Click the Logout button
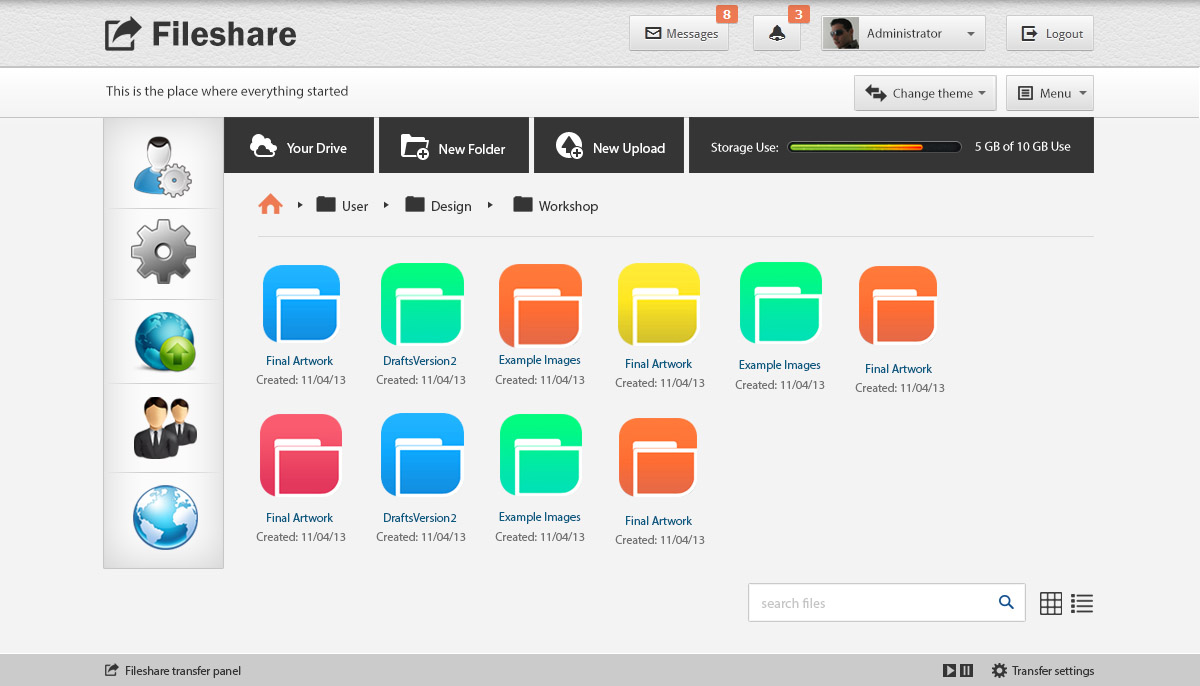 (1049, 33)
